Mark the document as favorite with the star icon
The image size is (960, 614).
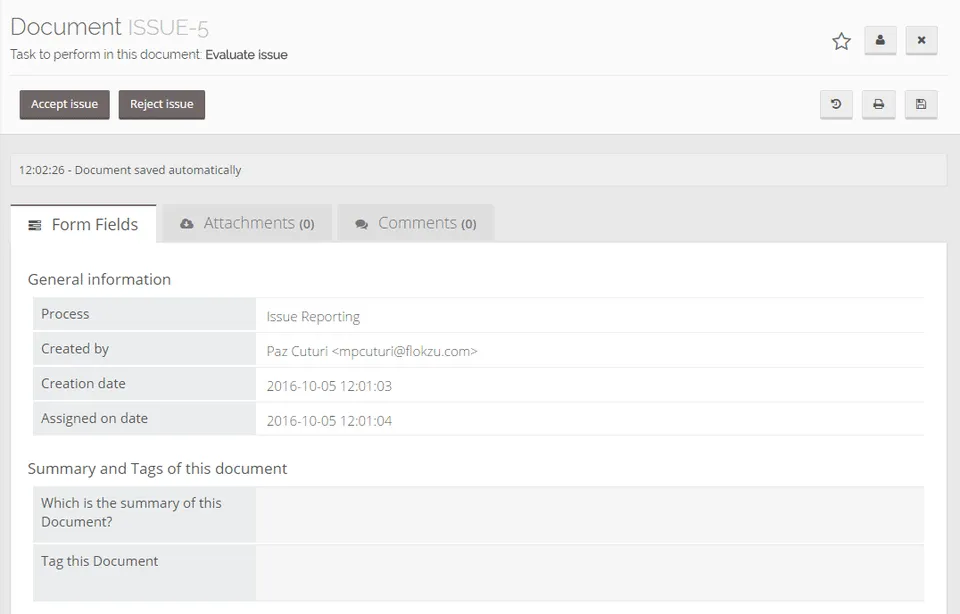(x=841, y=41)
